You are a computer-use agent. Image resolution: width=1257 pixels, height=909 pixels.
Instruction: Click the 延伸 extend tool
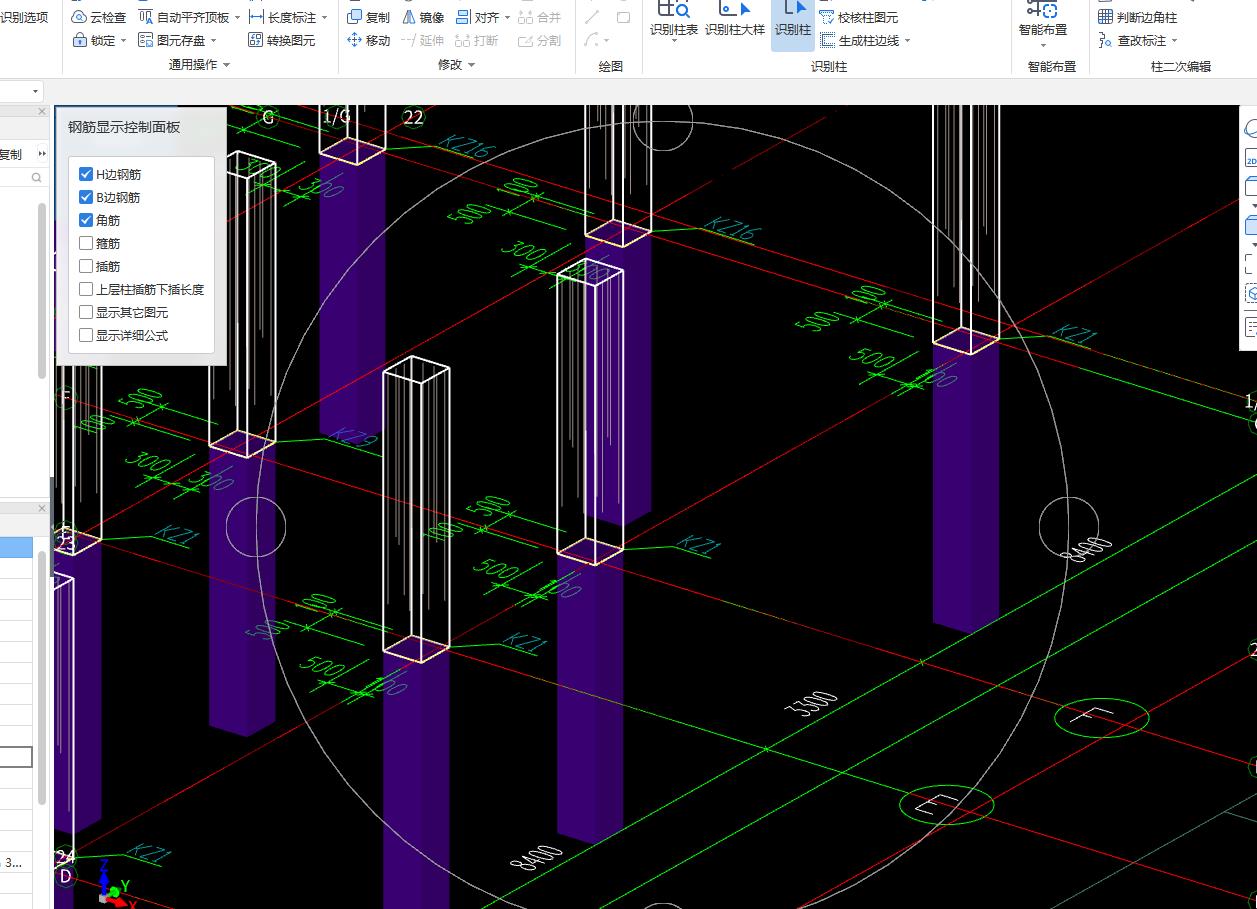[423, 40]
